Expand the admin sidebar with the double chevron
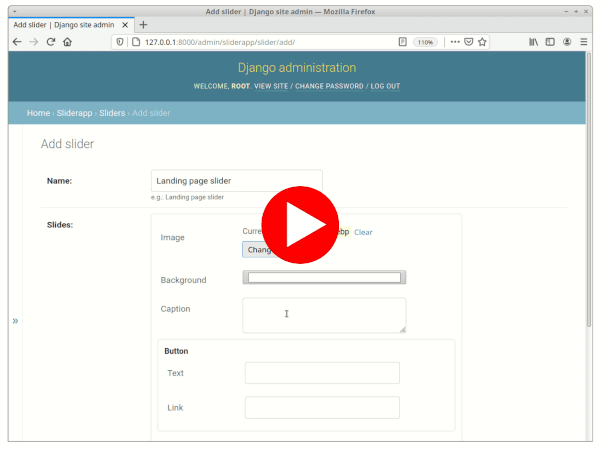 (15, 321)
